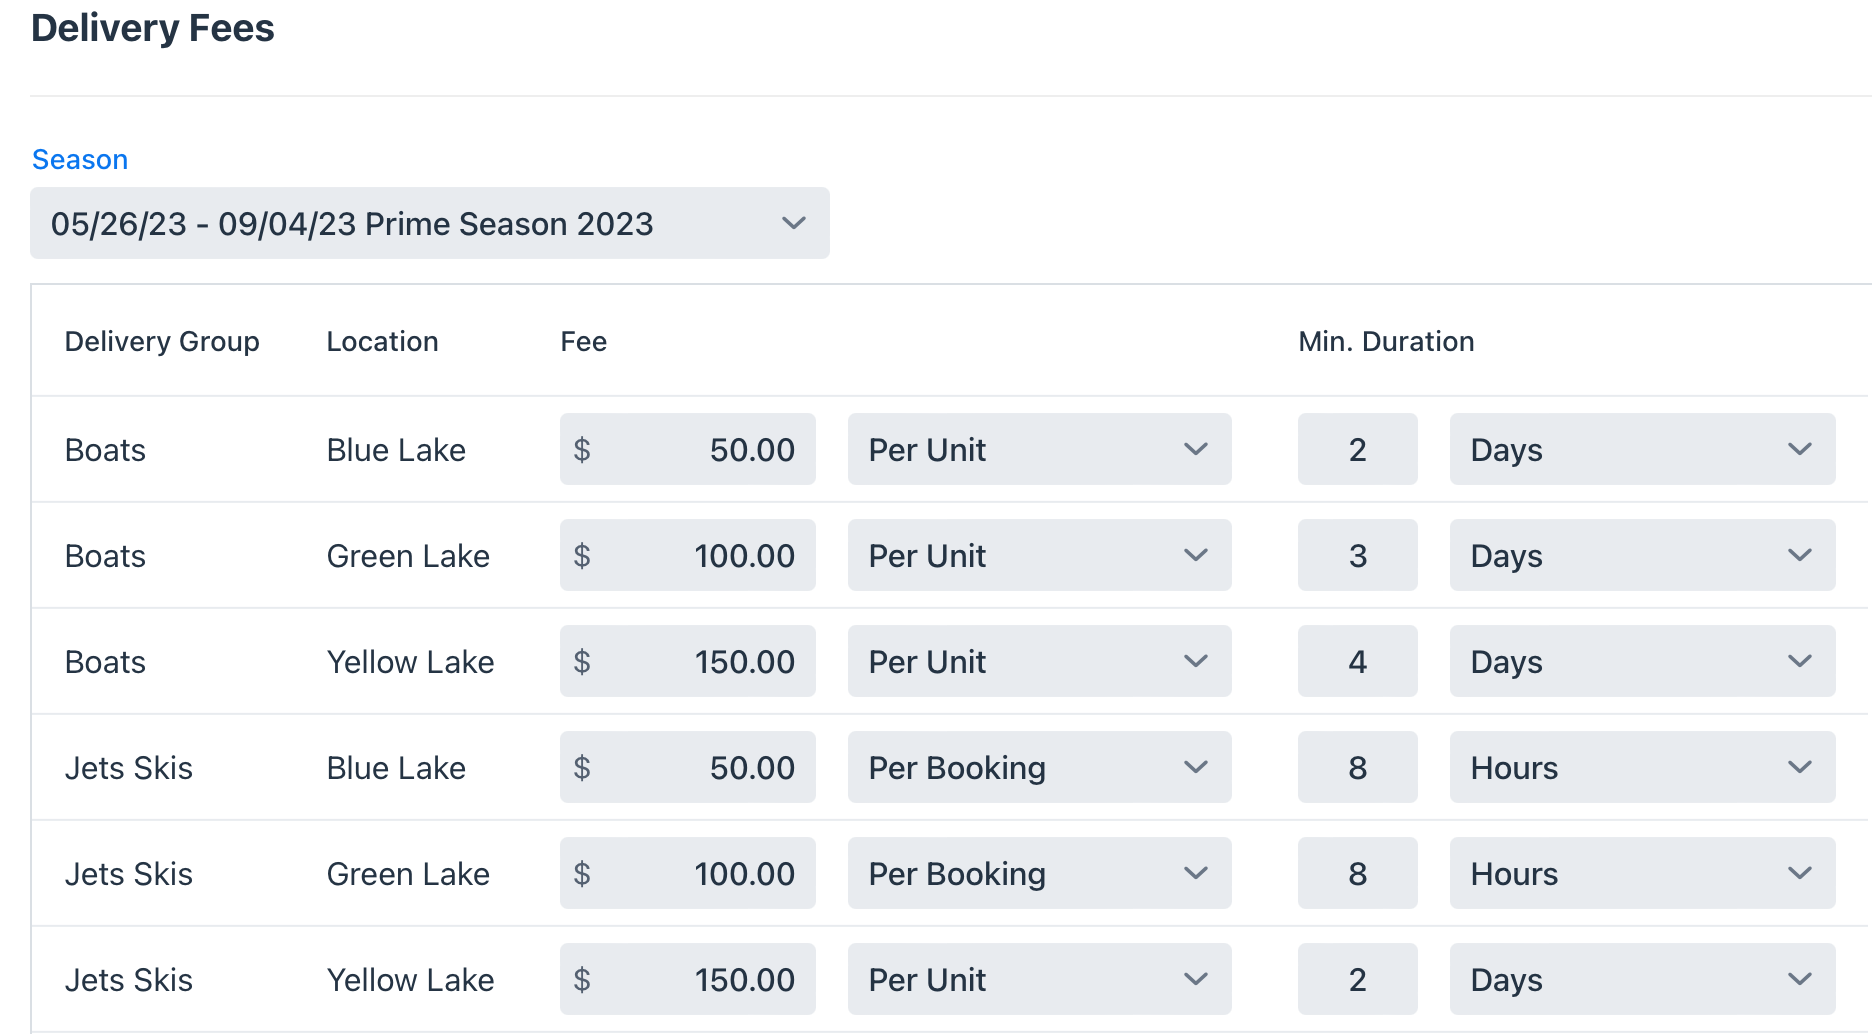
Task: Click the Min. Duration column header
Action: click(1386, 342)
